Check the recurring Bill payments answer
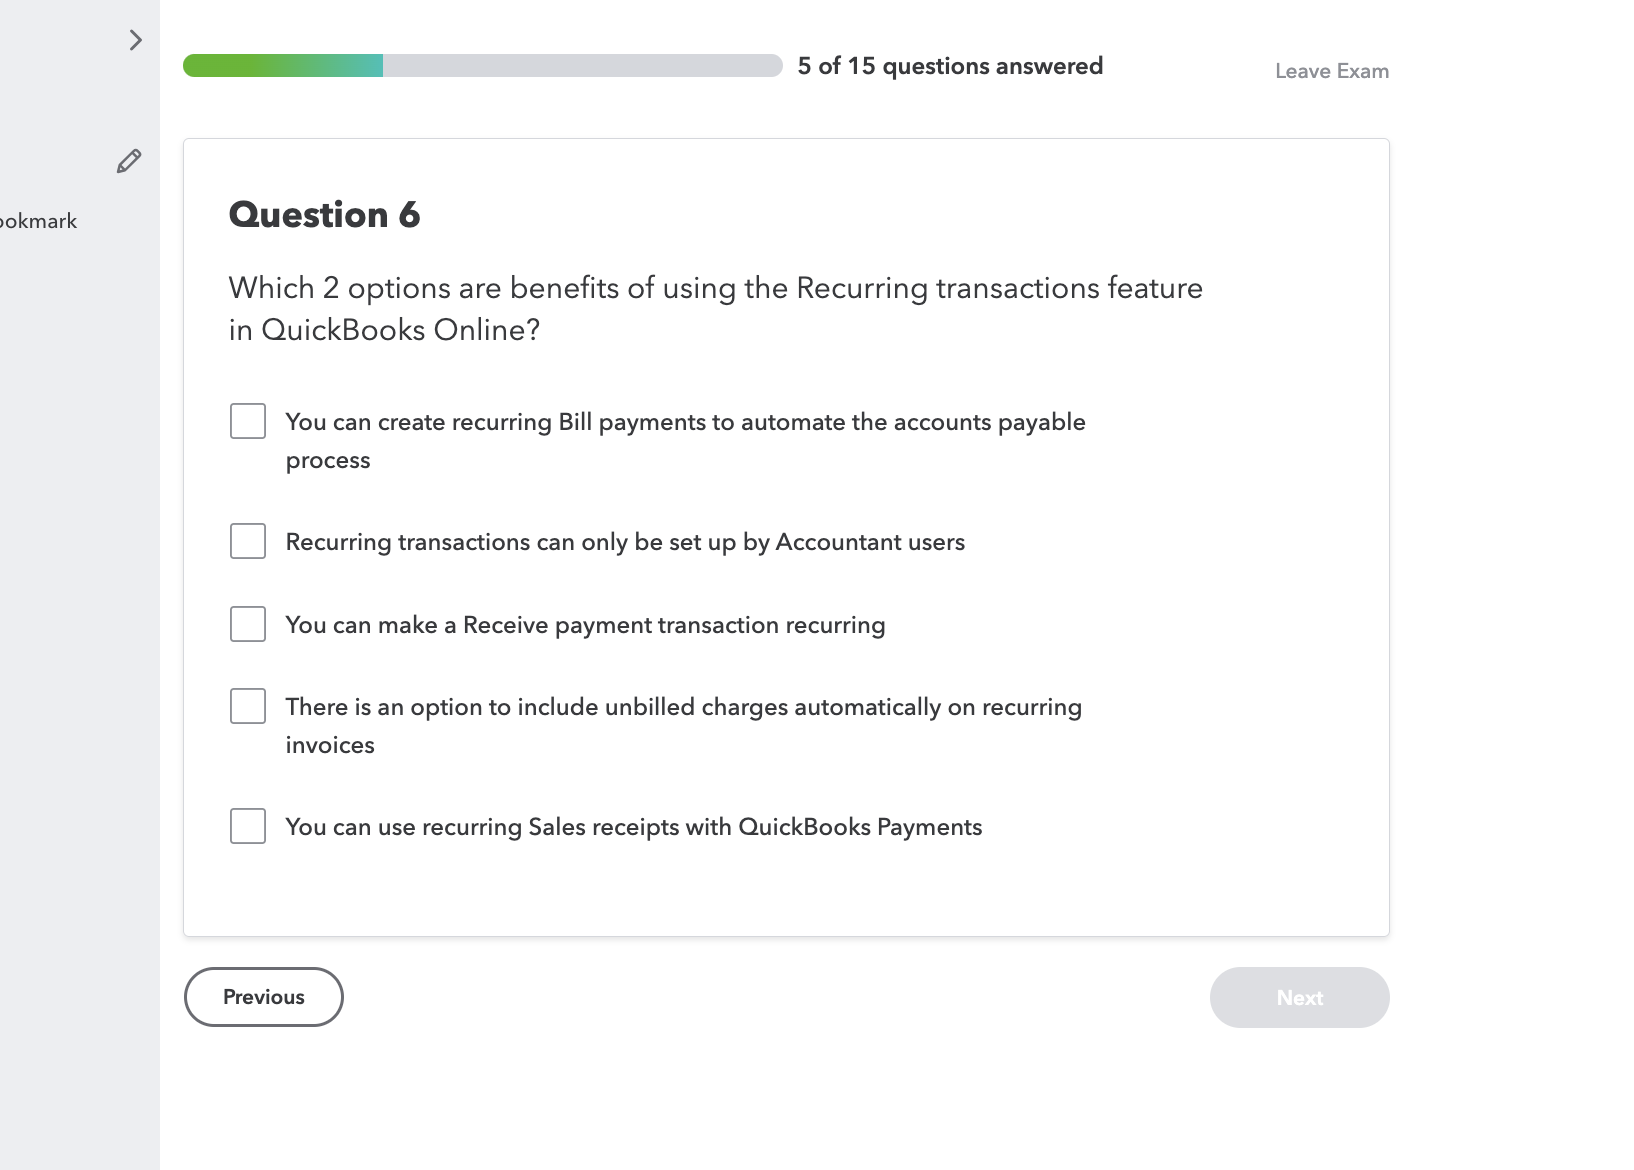 247,421
